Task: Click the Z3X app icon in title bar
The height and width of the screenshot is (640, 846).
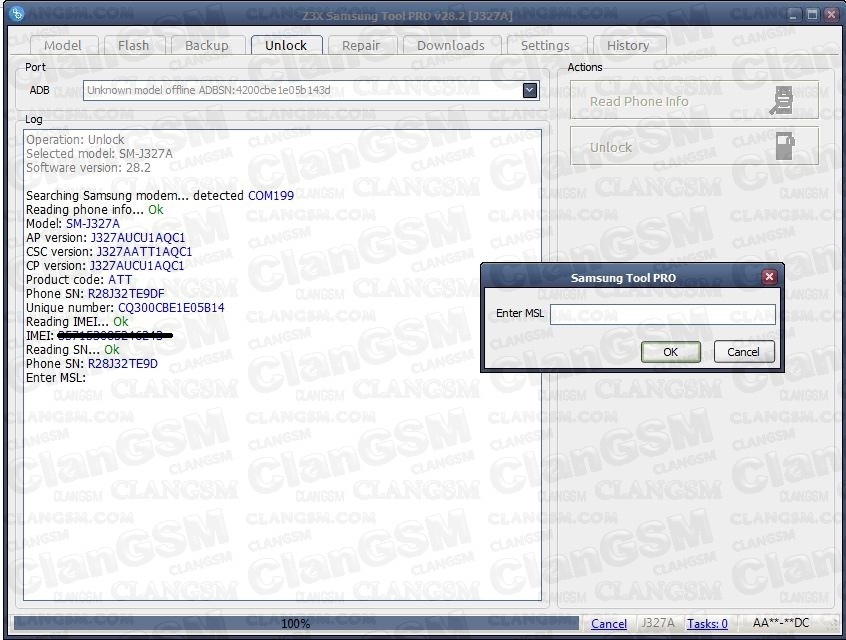Action: (x=17, y=13)
